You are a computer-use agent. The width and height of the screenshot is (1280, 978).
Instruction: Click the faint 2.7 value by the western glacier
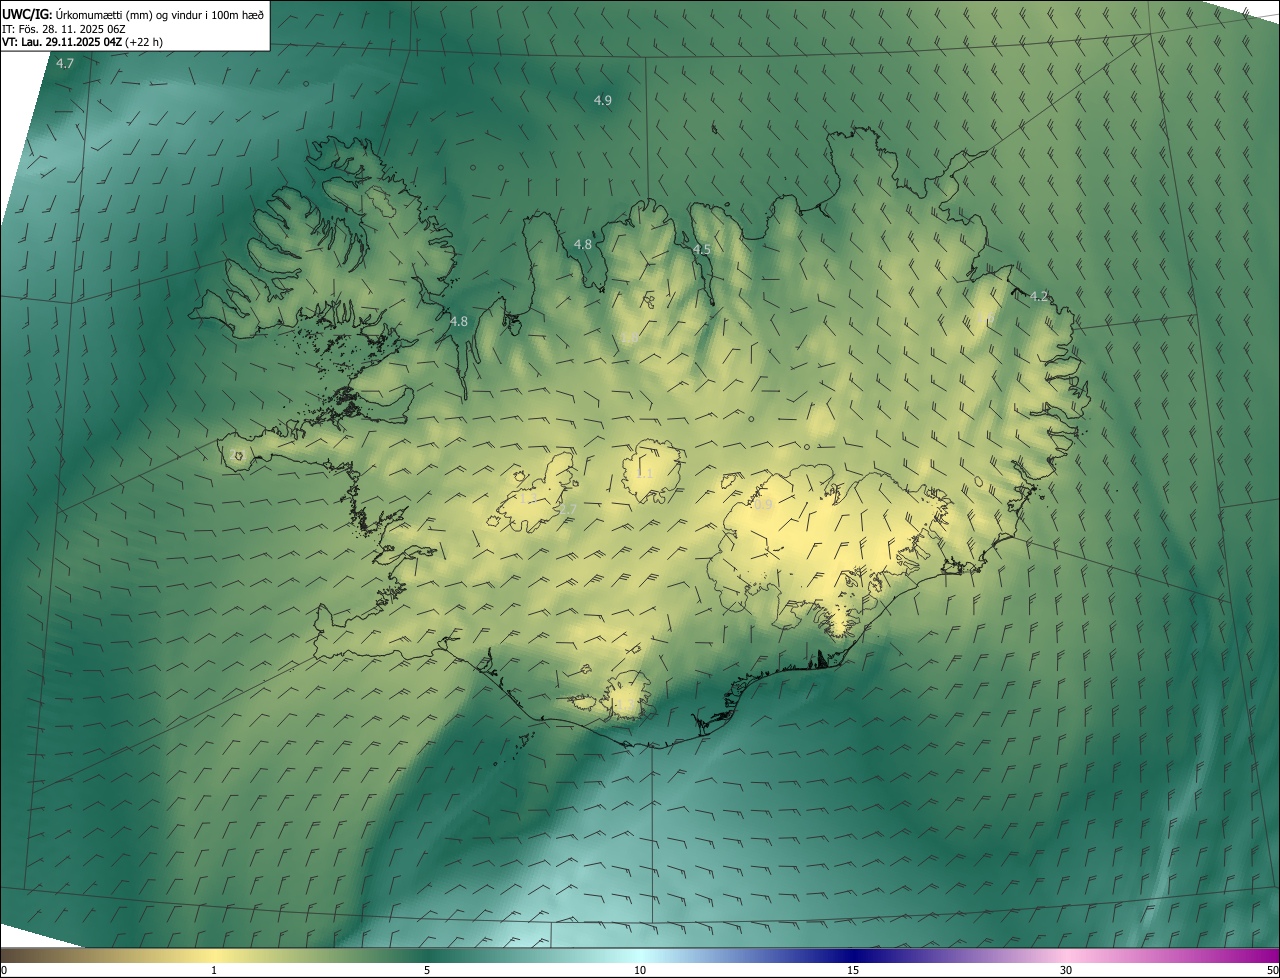[568, 509]
